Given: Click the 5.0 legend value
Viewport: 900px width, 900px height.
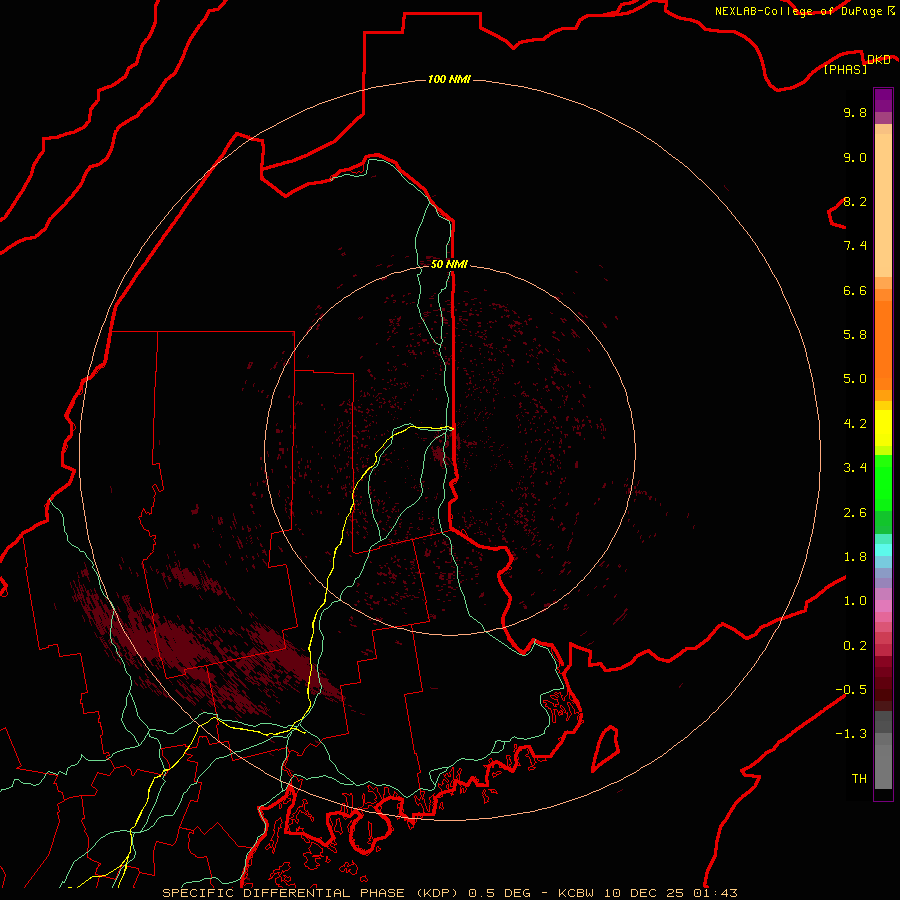Looking at the screenshot, I should click(855, 379).
